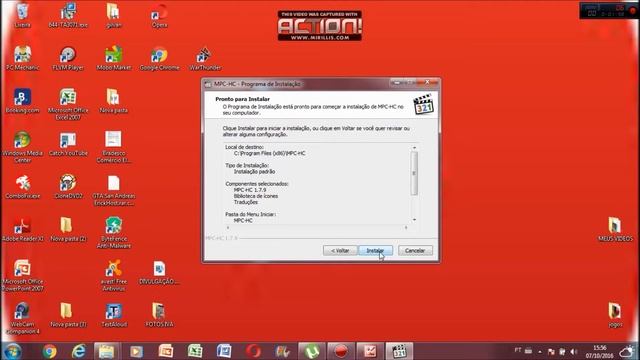The height and width of the screenshot is (360, 640).
Task: Open Internet Explorer from the taskbar
Action: pyautogui.click(x=78, y=351)
